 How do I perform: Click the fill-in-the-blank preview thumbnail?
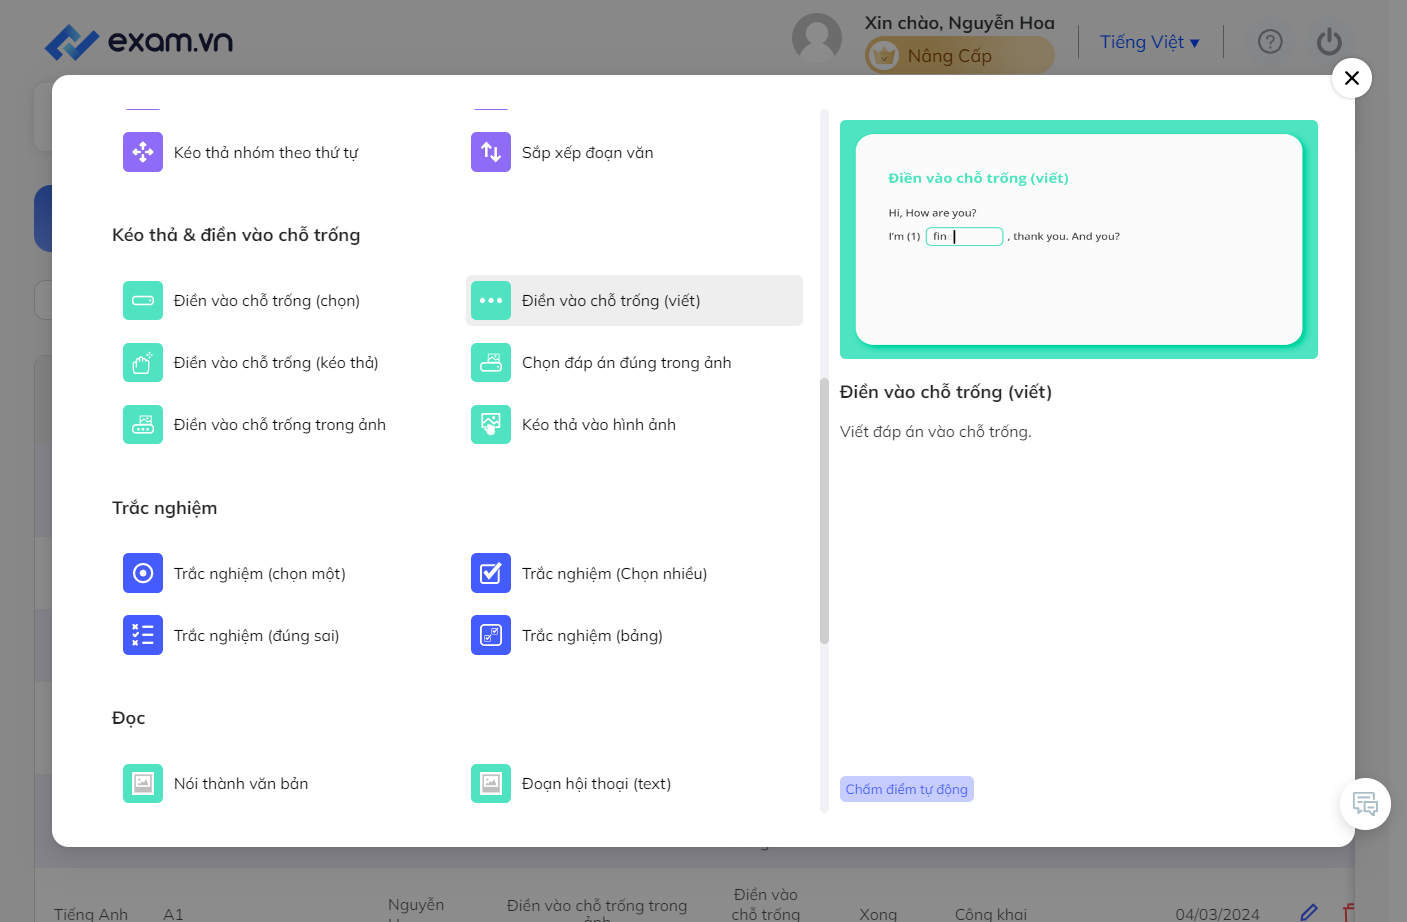pyautogui.click(x=1079, y=239)
